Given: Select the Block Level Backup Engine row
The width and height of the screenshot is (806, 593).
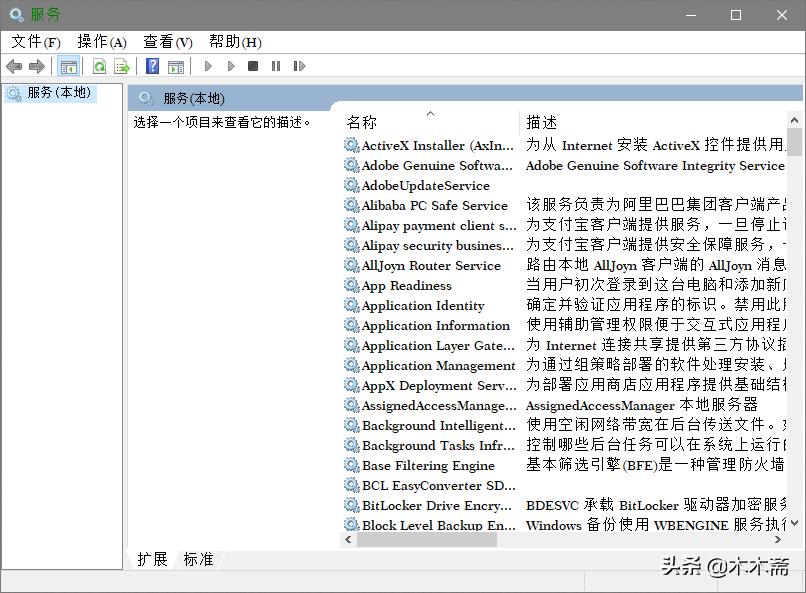Looking at the screenshot, I should coord(564,525).
